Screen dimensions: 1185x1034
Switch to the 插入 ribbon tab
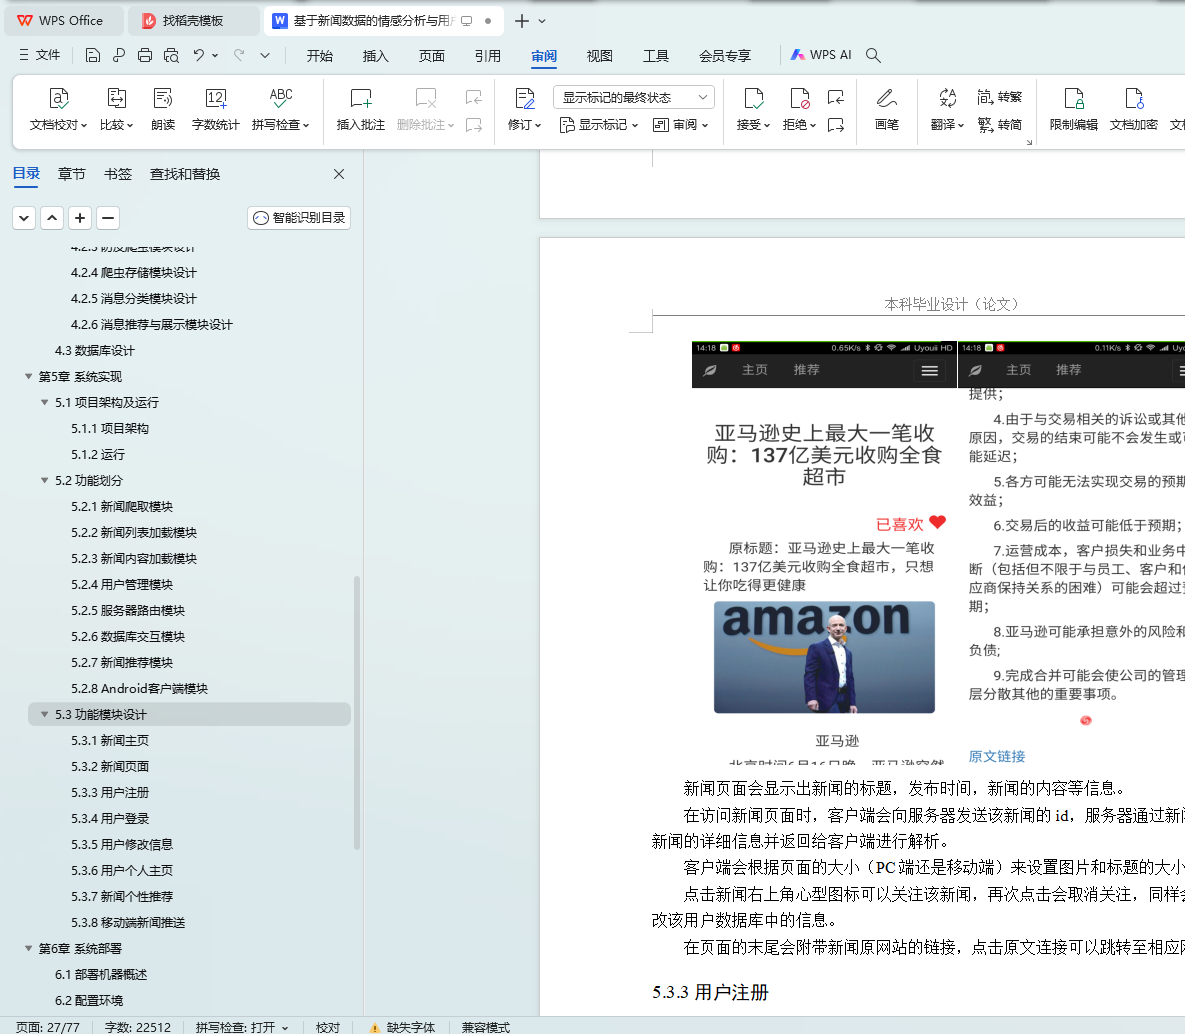pyautogui.click(x=376, y=55)
